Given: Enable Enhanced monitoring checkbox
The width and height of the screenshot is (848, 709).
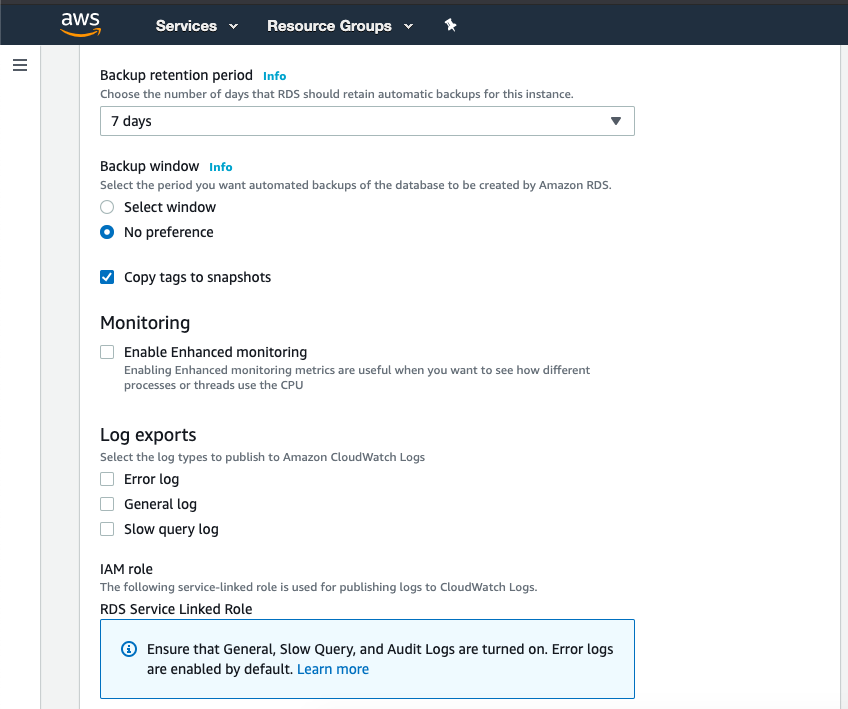Looking at the screenshot, I should [x=107, y=352].
